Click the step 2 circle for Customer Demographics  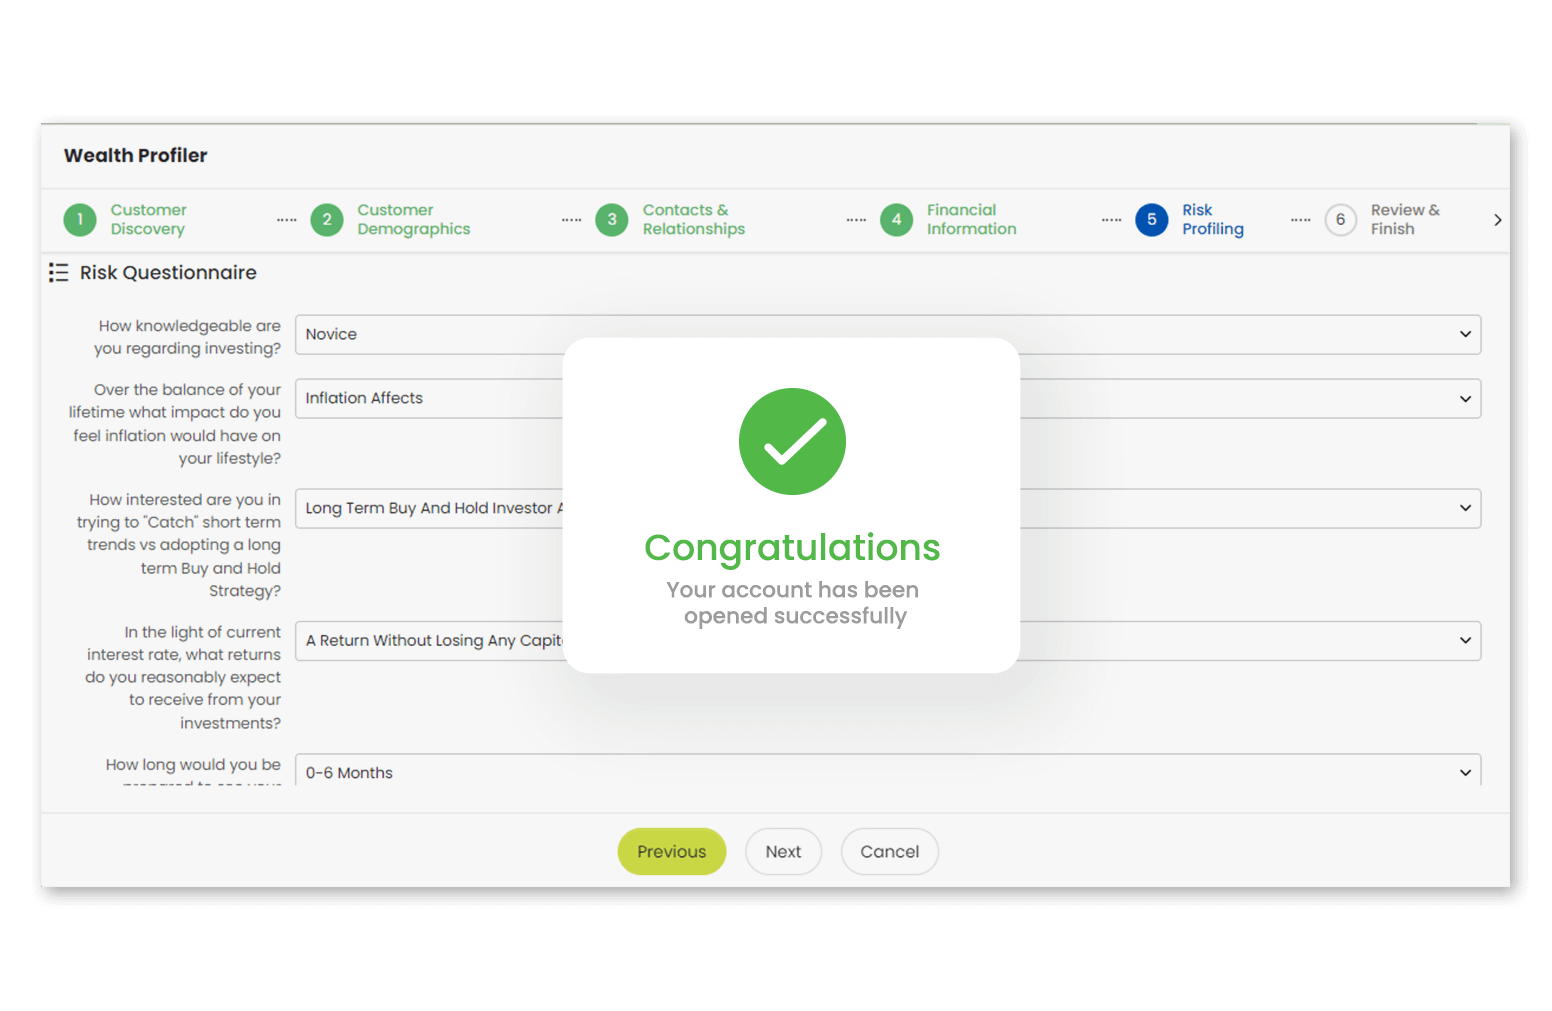[327, 220]
